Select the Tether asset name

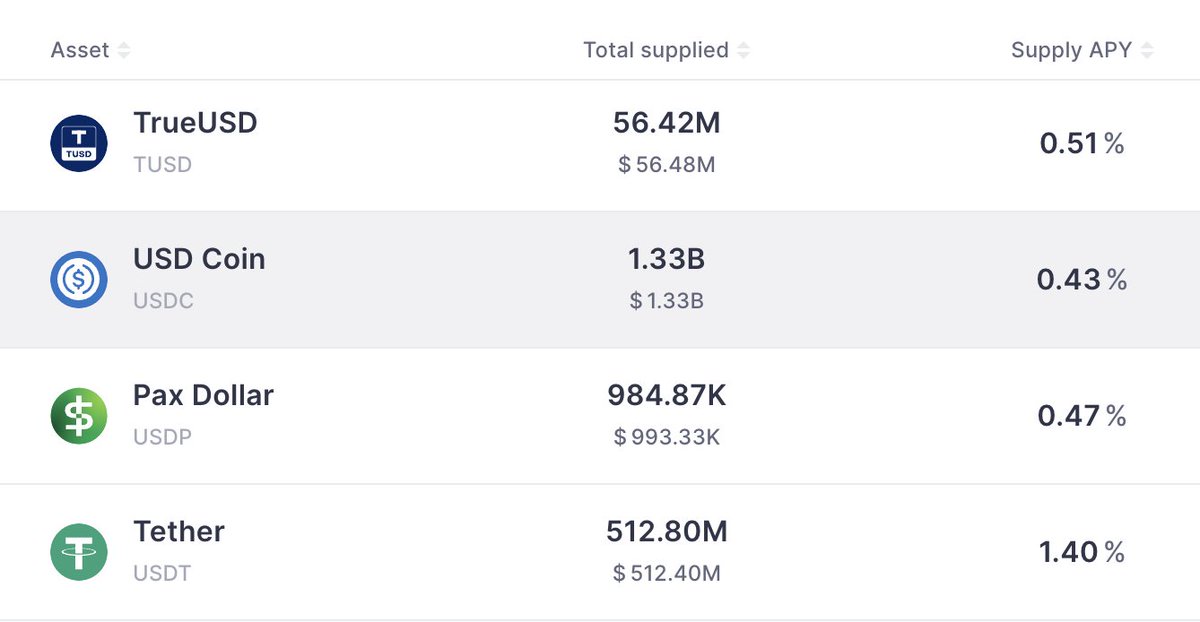pos(179,531)
